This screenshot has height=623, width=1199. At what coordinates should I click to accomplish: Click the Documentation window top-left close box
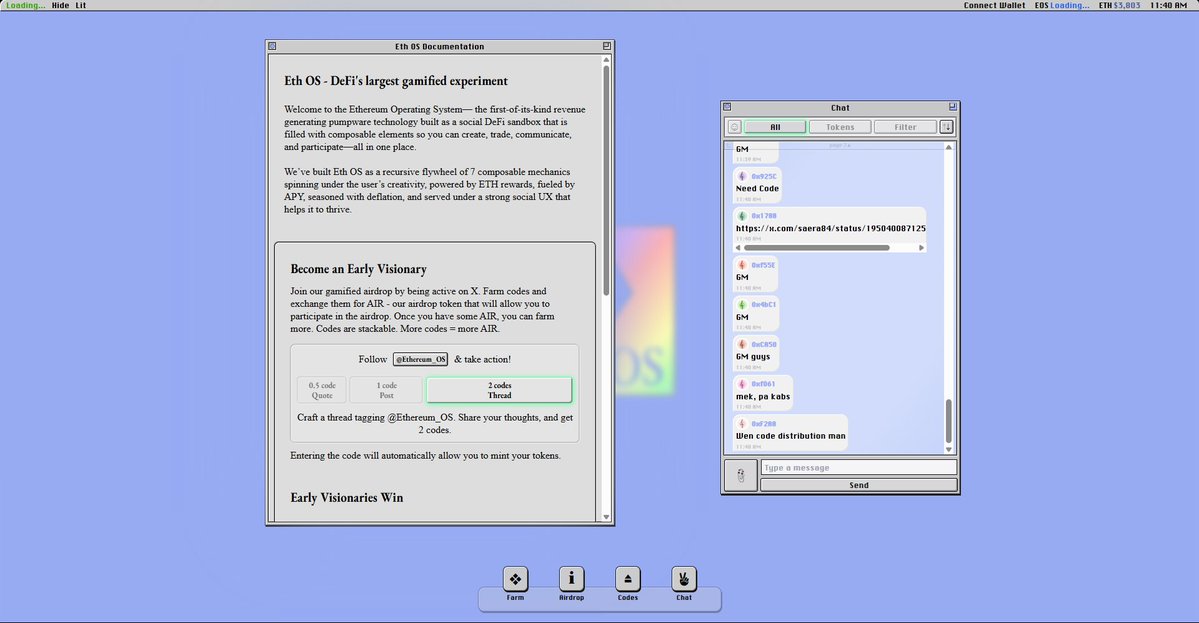tap(272, 46)
